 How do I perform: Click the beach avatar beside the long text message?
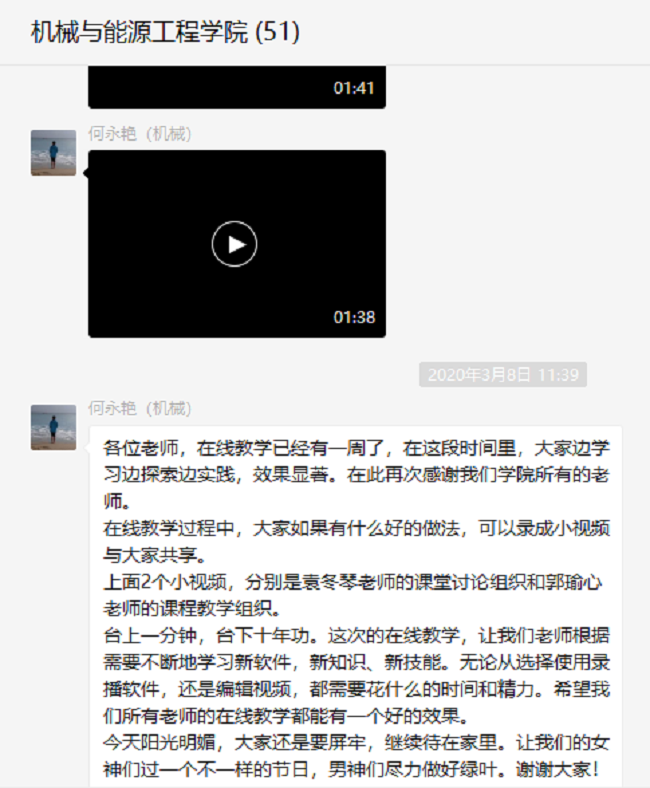point(53,427)
